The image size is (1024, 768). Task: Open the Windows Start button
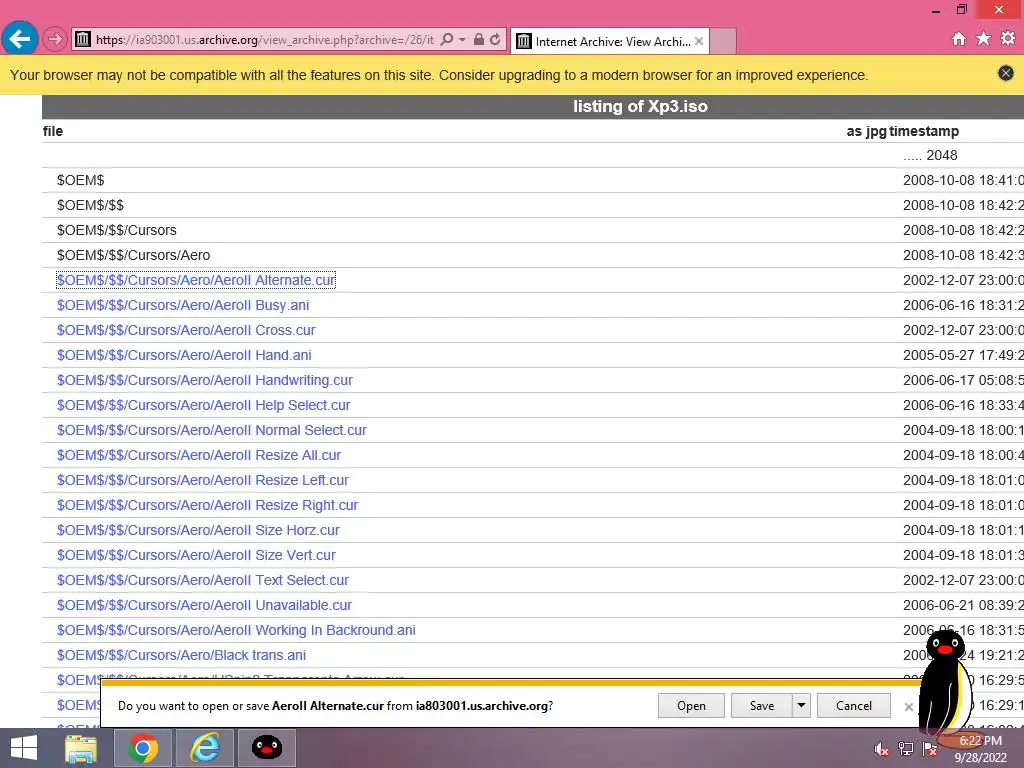[x=24, y=748]
